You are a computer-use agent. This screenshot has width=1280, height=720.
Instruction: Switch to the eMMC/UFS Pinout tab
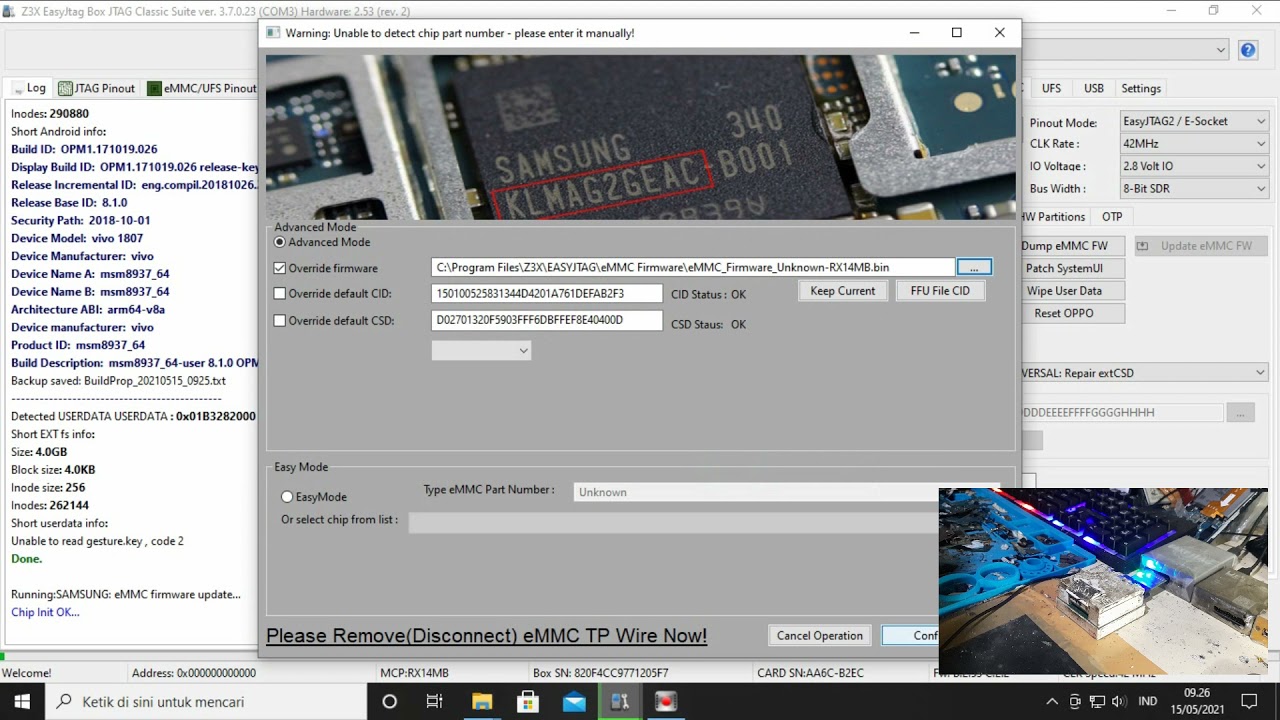[x=202, y=88]
